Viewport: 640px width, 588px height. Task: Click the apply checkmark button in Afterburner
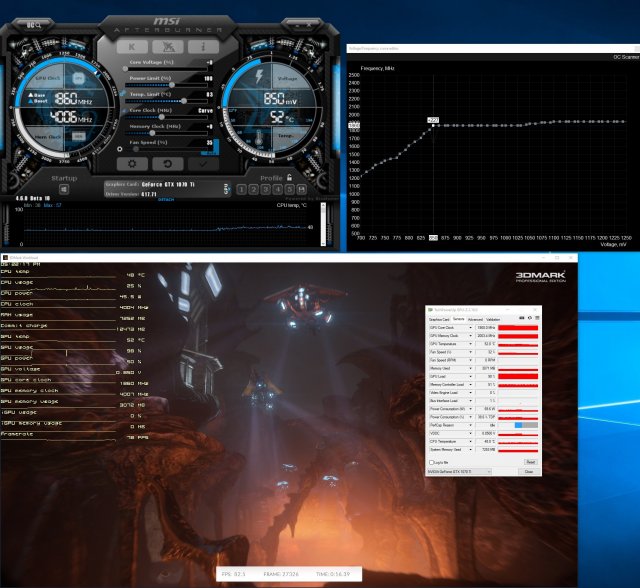pos(203,164)
